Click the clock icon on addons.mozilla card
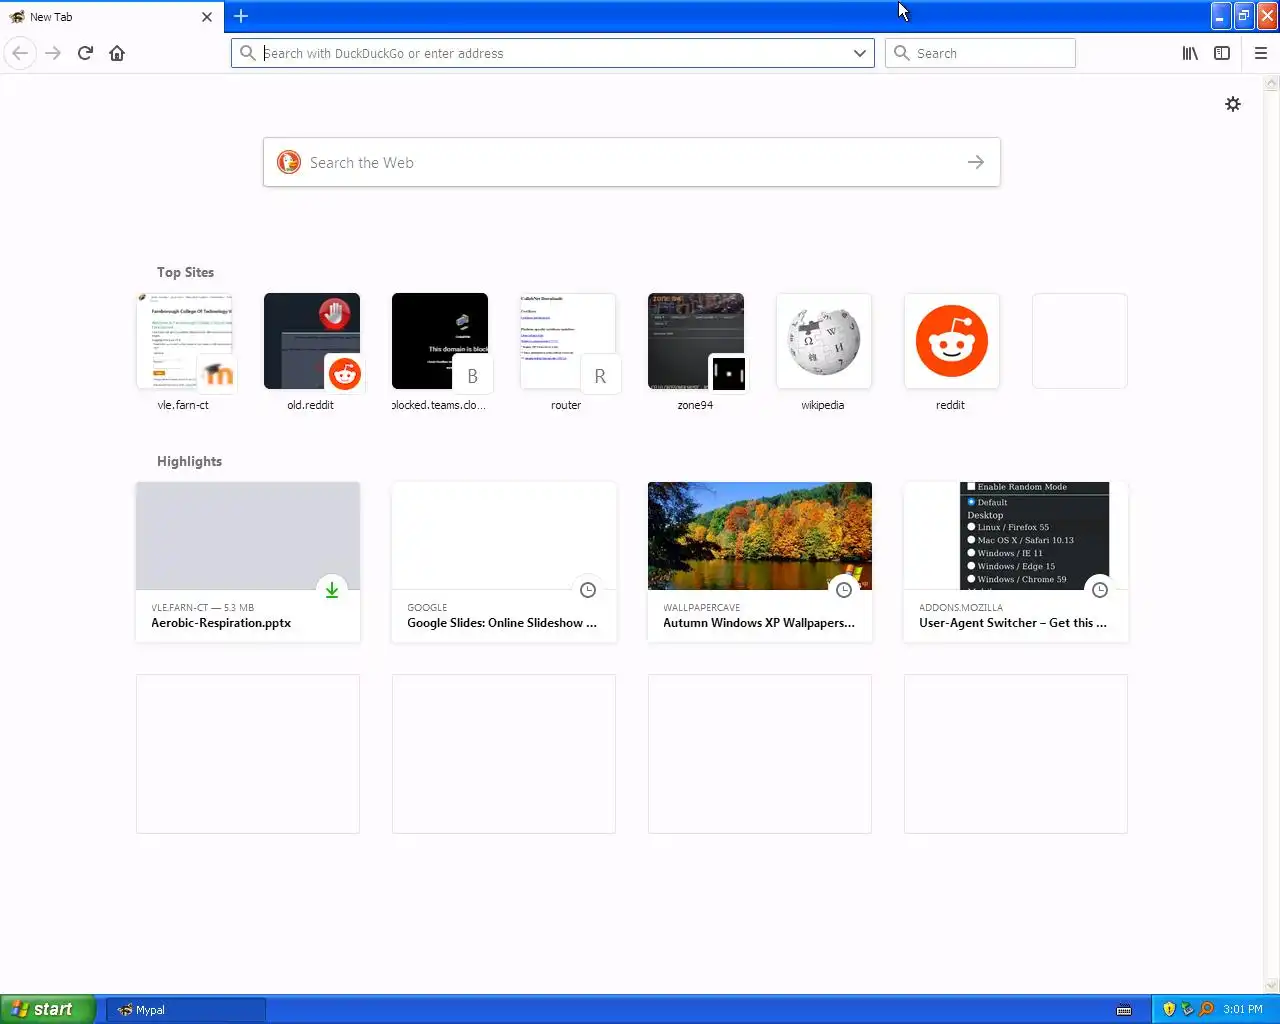This screenshot has height=1024, width=1280. tap(1100, 590)
